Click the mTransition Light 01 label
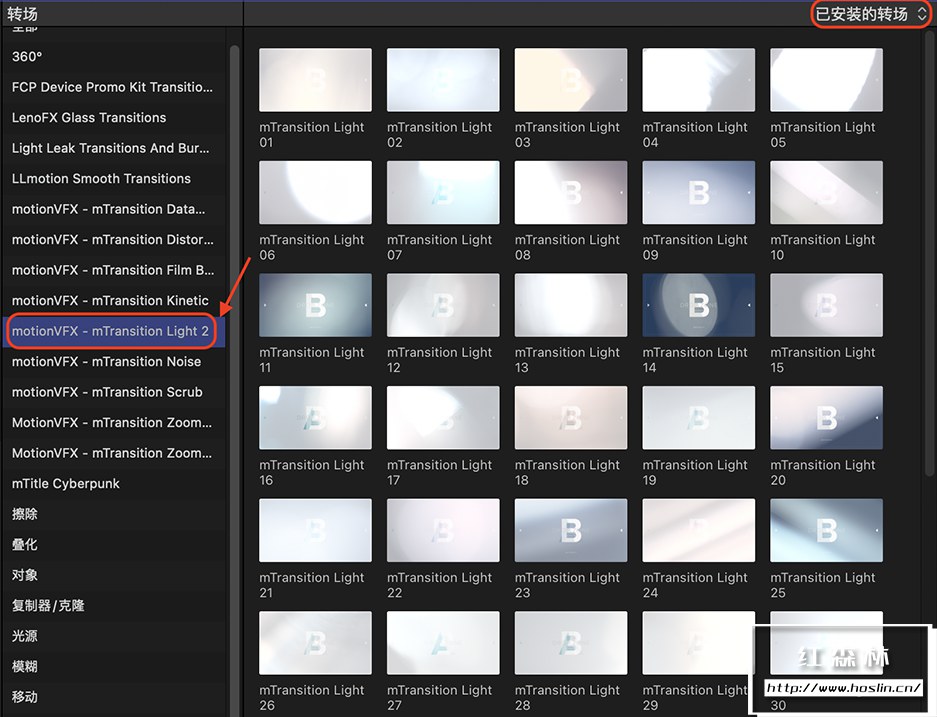The height and width of the screenshot is (717, 937). (312, 135)
